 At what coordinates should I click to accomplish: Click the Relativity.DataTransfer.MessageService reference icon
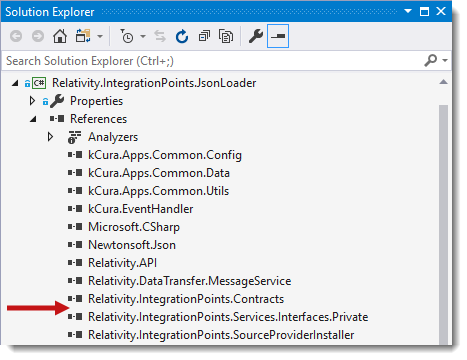75,281
